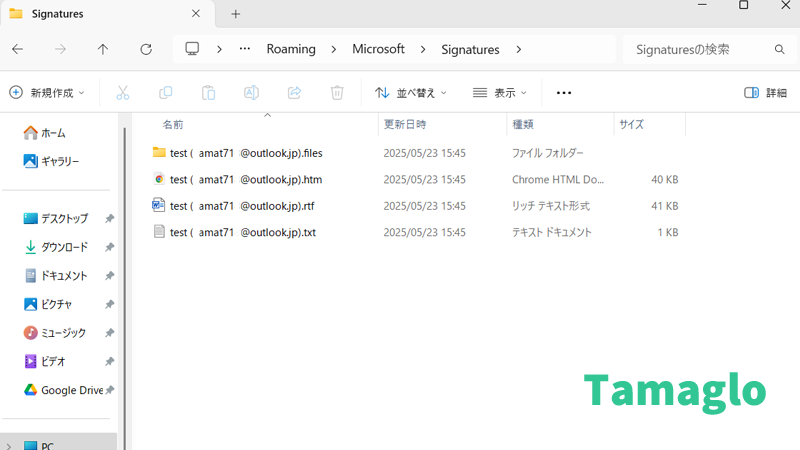The width and height of the screenshot is (800, 450).
Task: Select Microsoft in the address breadcrumb
Action: pos(378,49)
